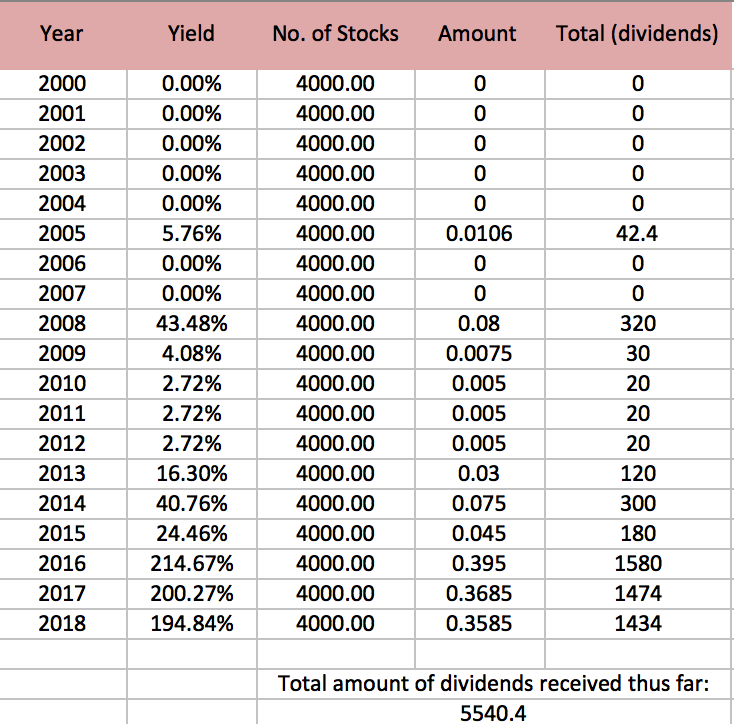Click the 0.0075 amount cell
This screenshot has height=724, width=734.
479,353
